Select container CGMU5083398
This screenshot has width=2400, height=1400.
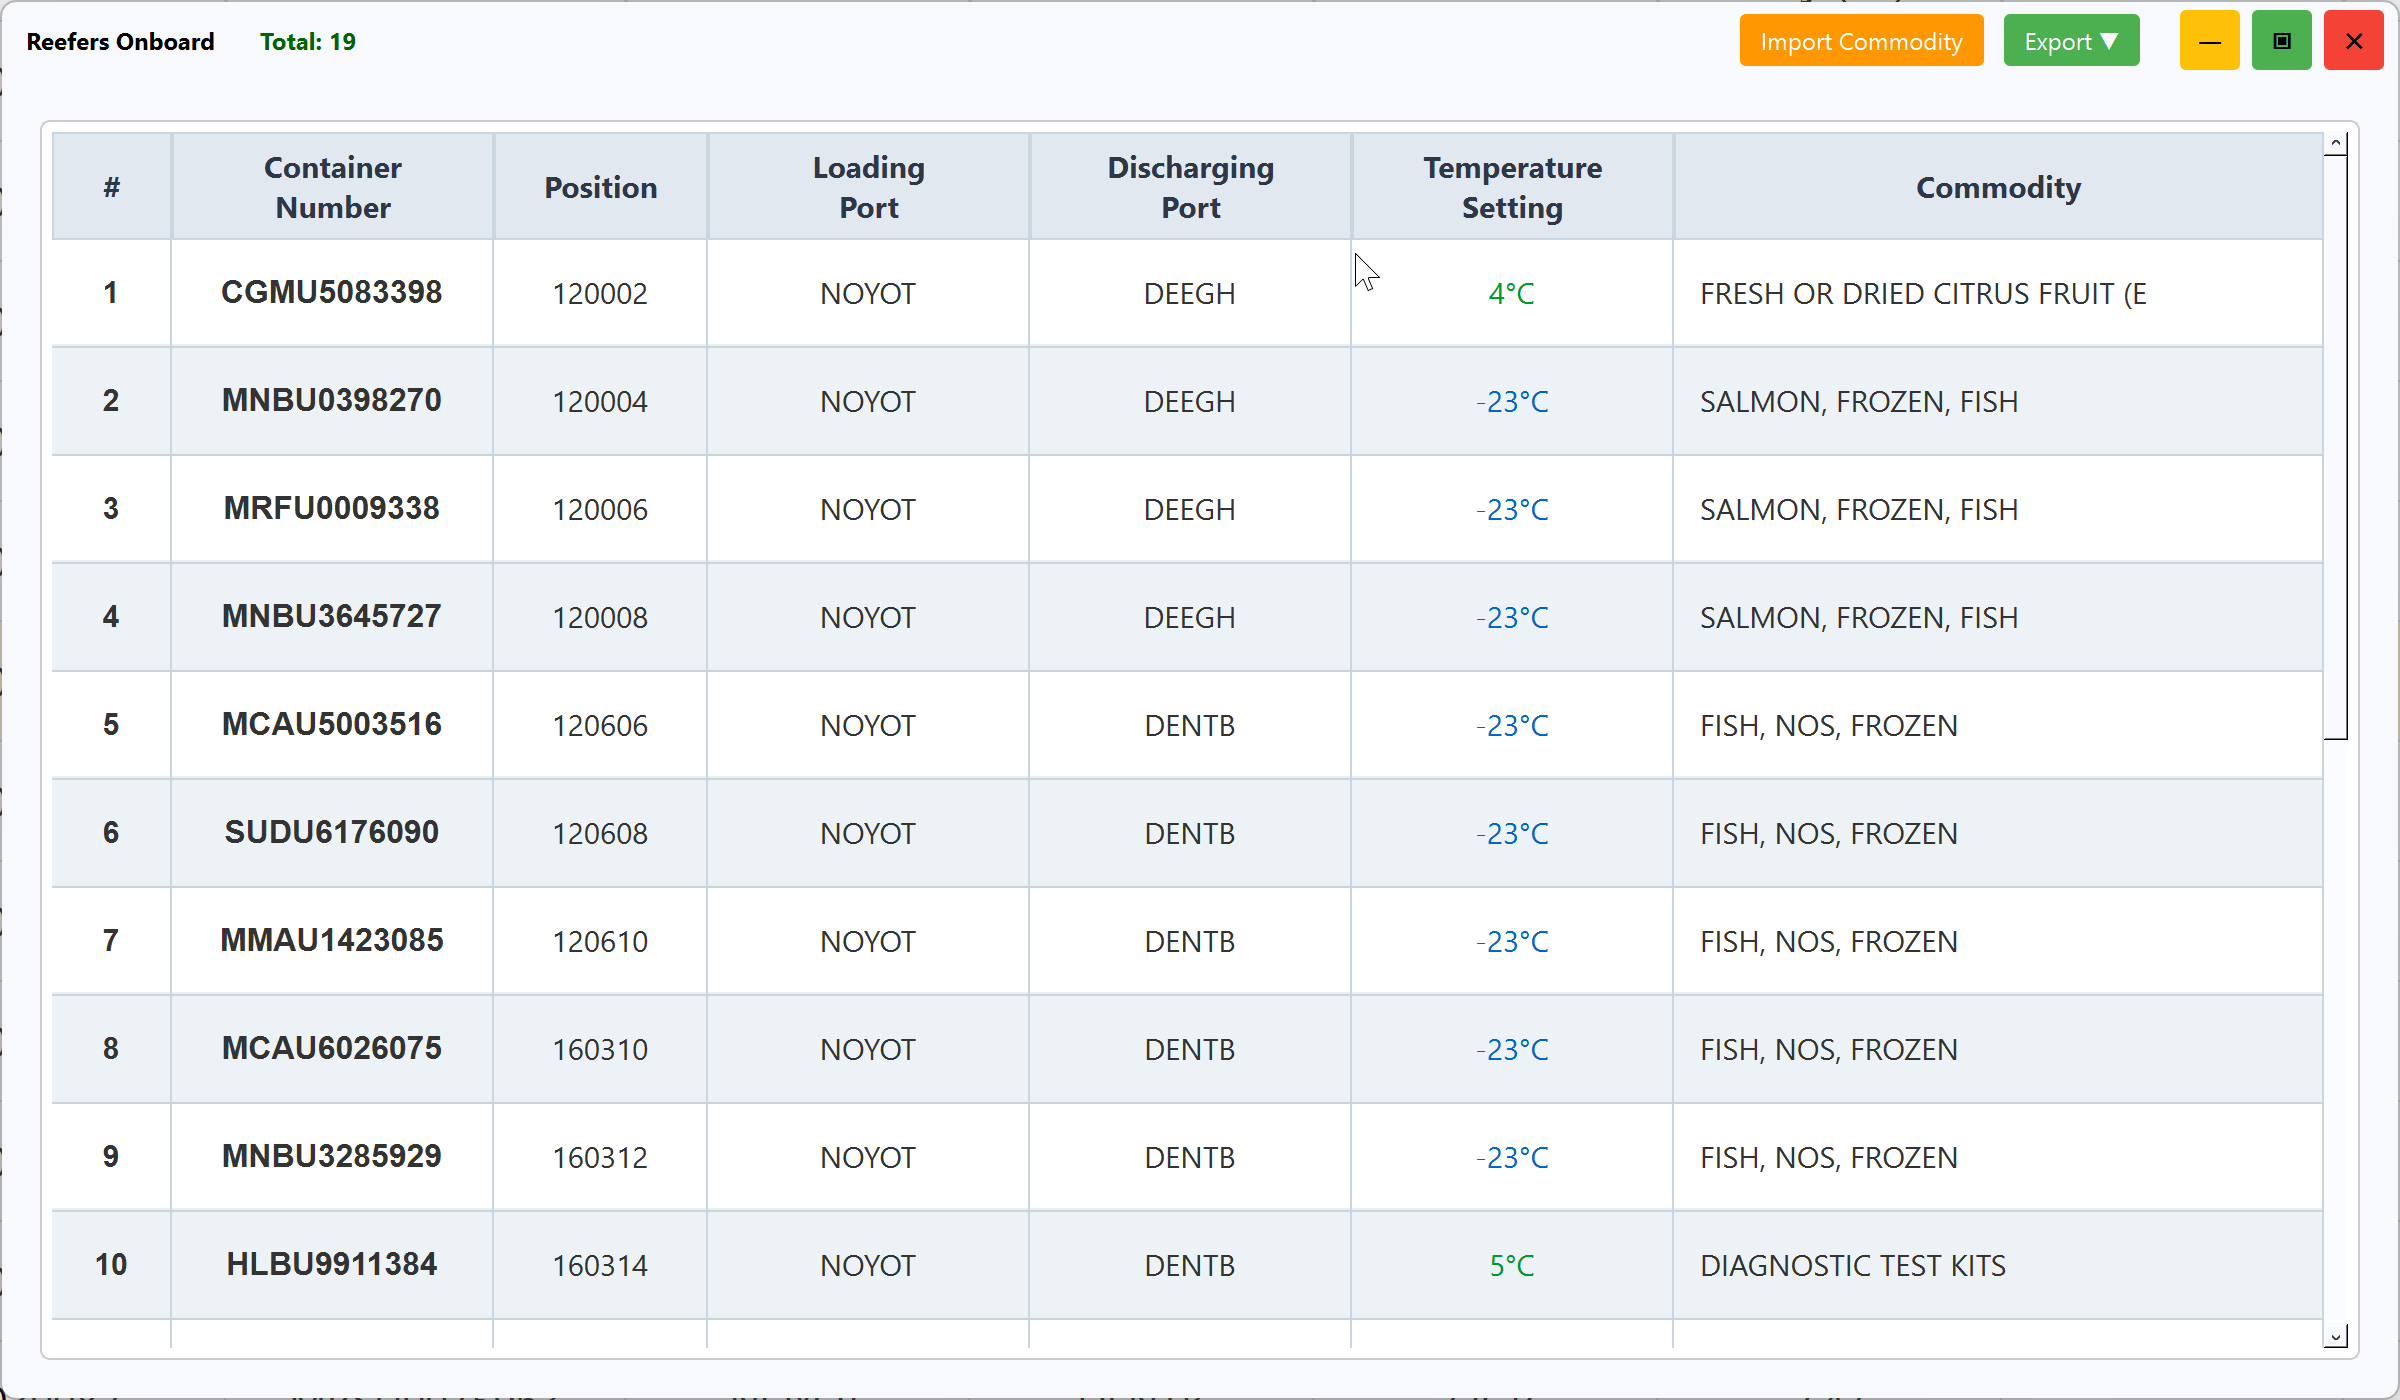(332, 293)
